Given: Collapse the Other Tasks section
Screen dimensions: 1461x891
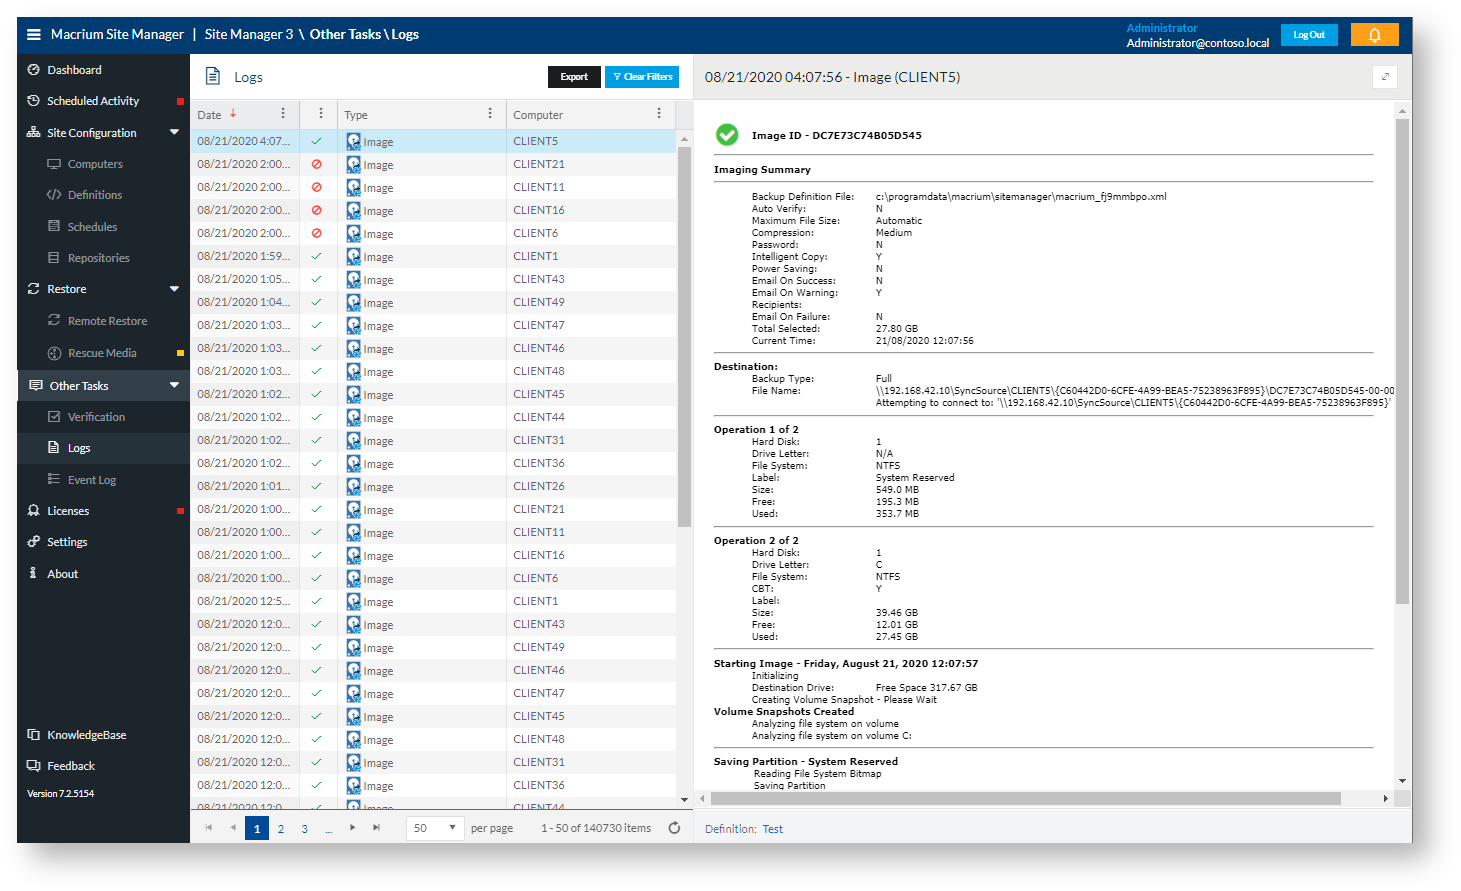Looking at the screenshot, I should coord(175,385).
